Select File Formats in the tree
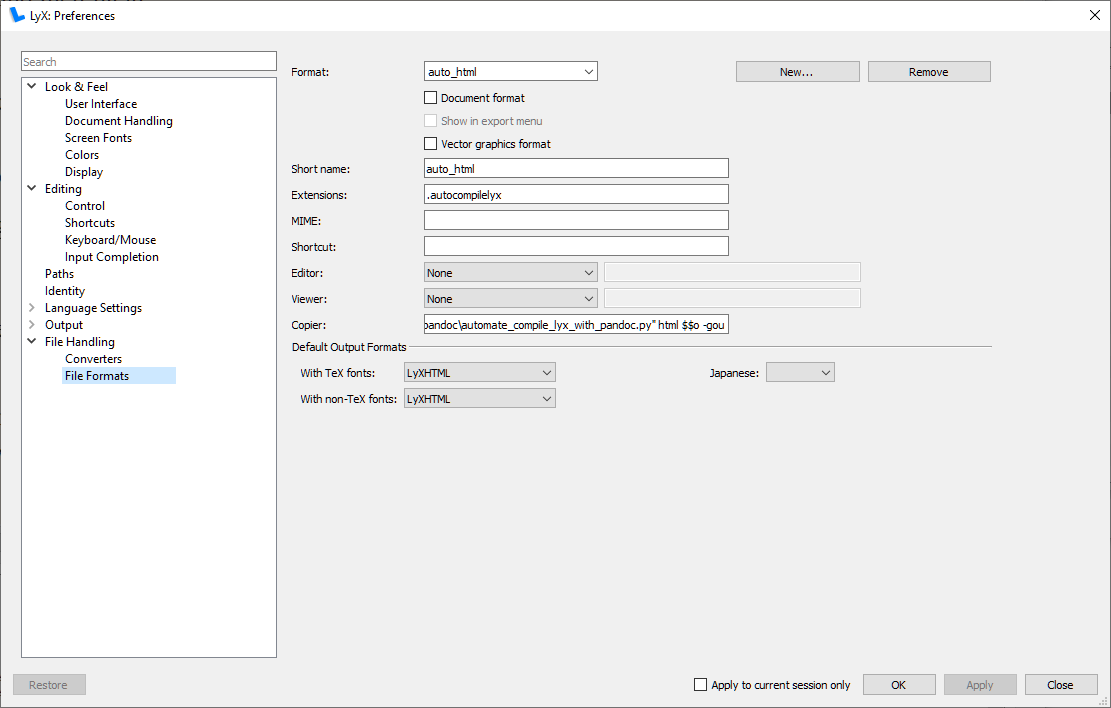Image resolution: width=1111 pixels, height=708 pixels. [x=118, y=376]
